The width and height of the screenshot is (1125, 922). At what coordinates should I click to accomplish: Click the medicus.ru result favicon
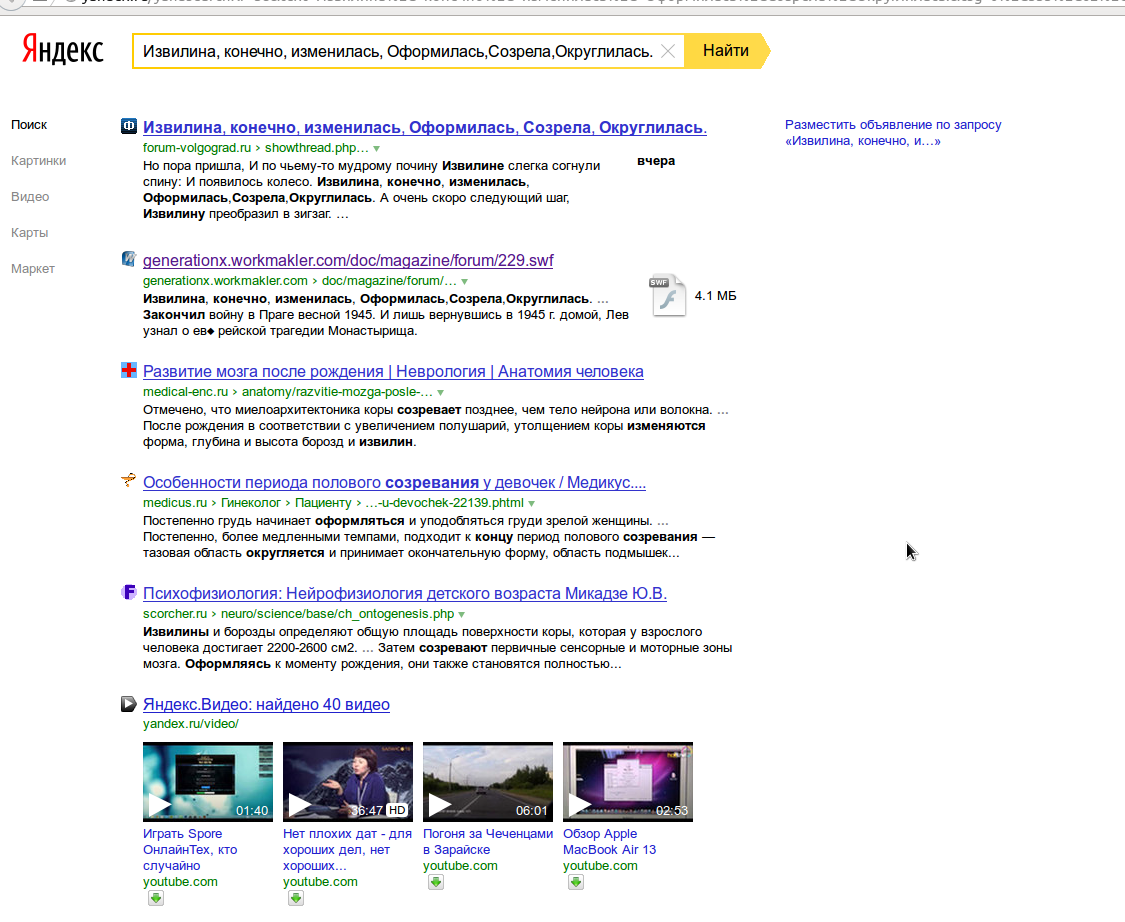click(128, 482)
